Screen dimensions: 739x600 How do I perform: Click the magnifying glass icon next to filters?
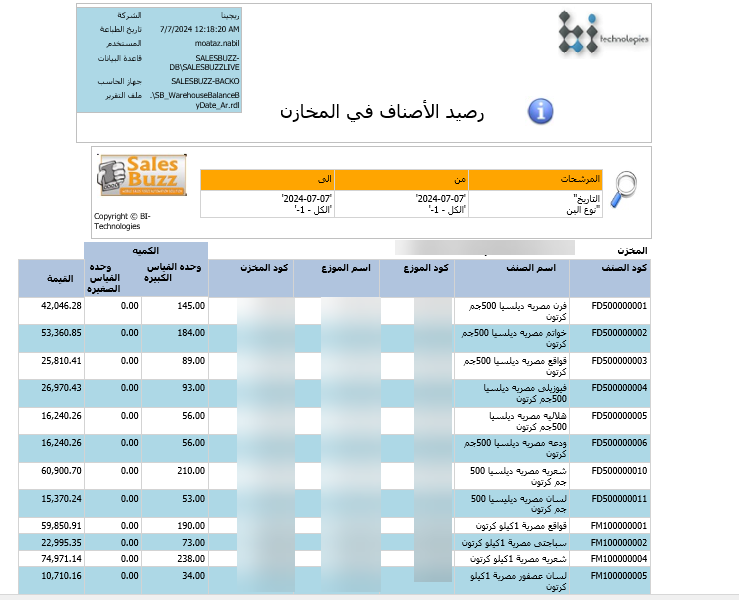625,189
